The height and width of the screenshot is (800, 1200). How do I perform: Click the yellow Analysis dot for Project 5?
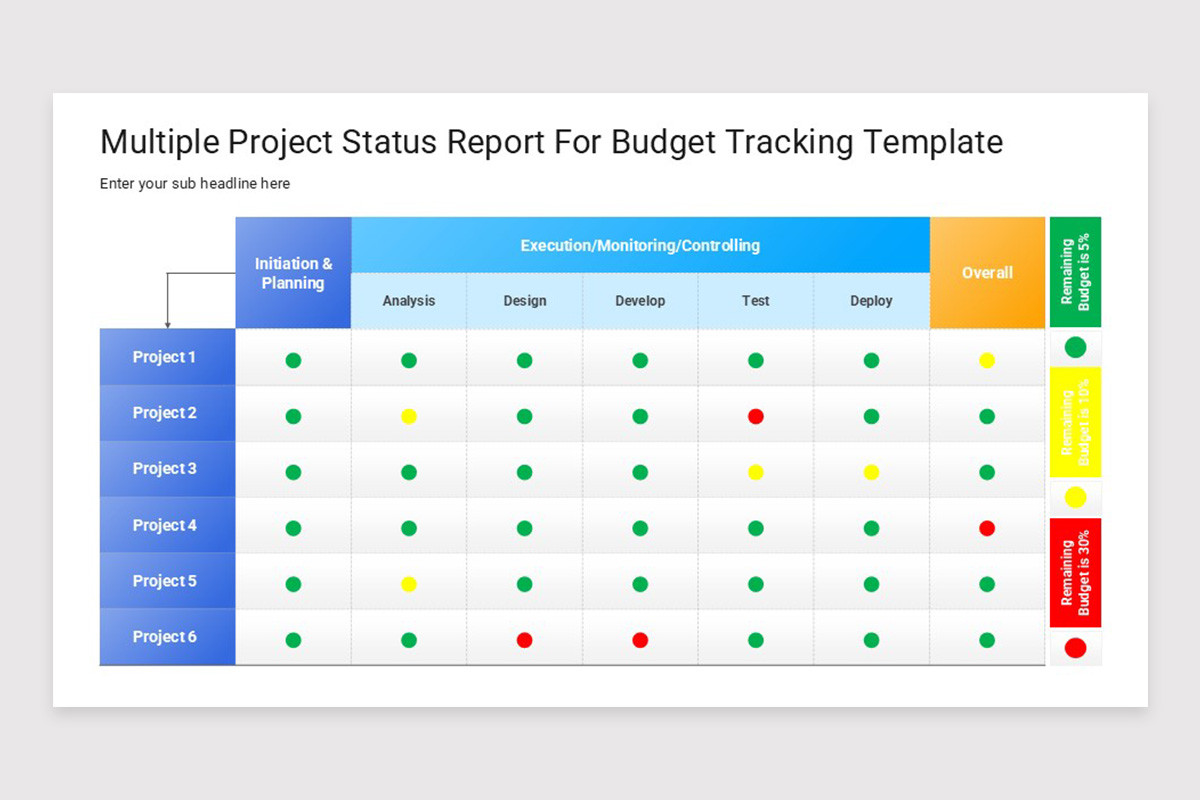pos(408,581)
